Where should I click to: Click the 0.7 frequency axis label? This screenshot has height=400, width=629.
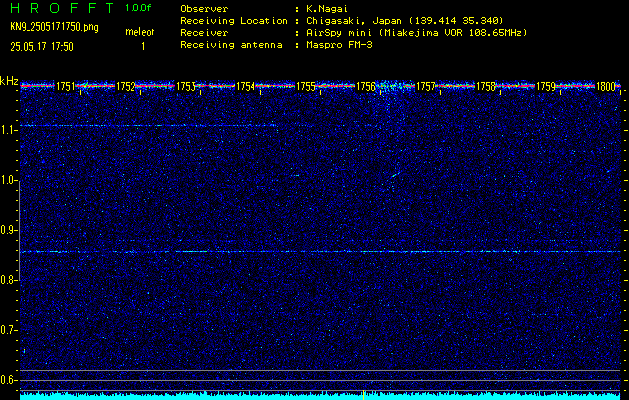9,330
